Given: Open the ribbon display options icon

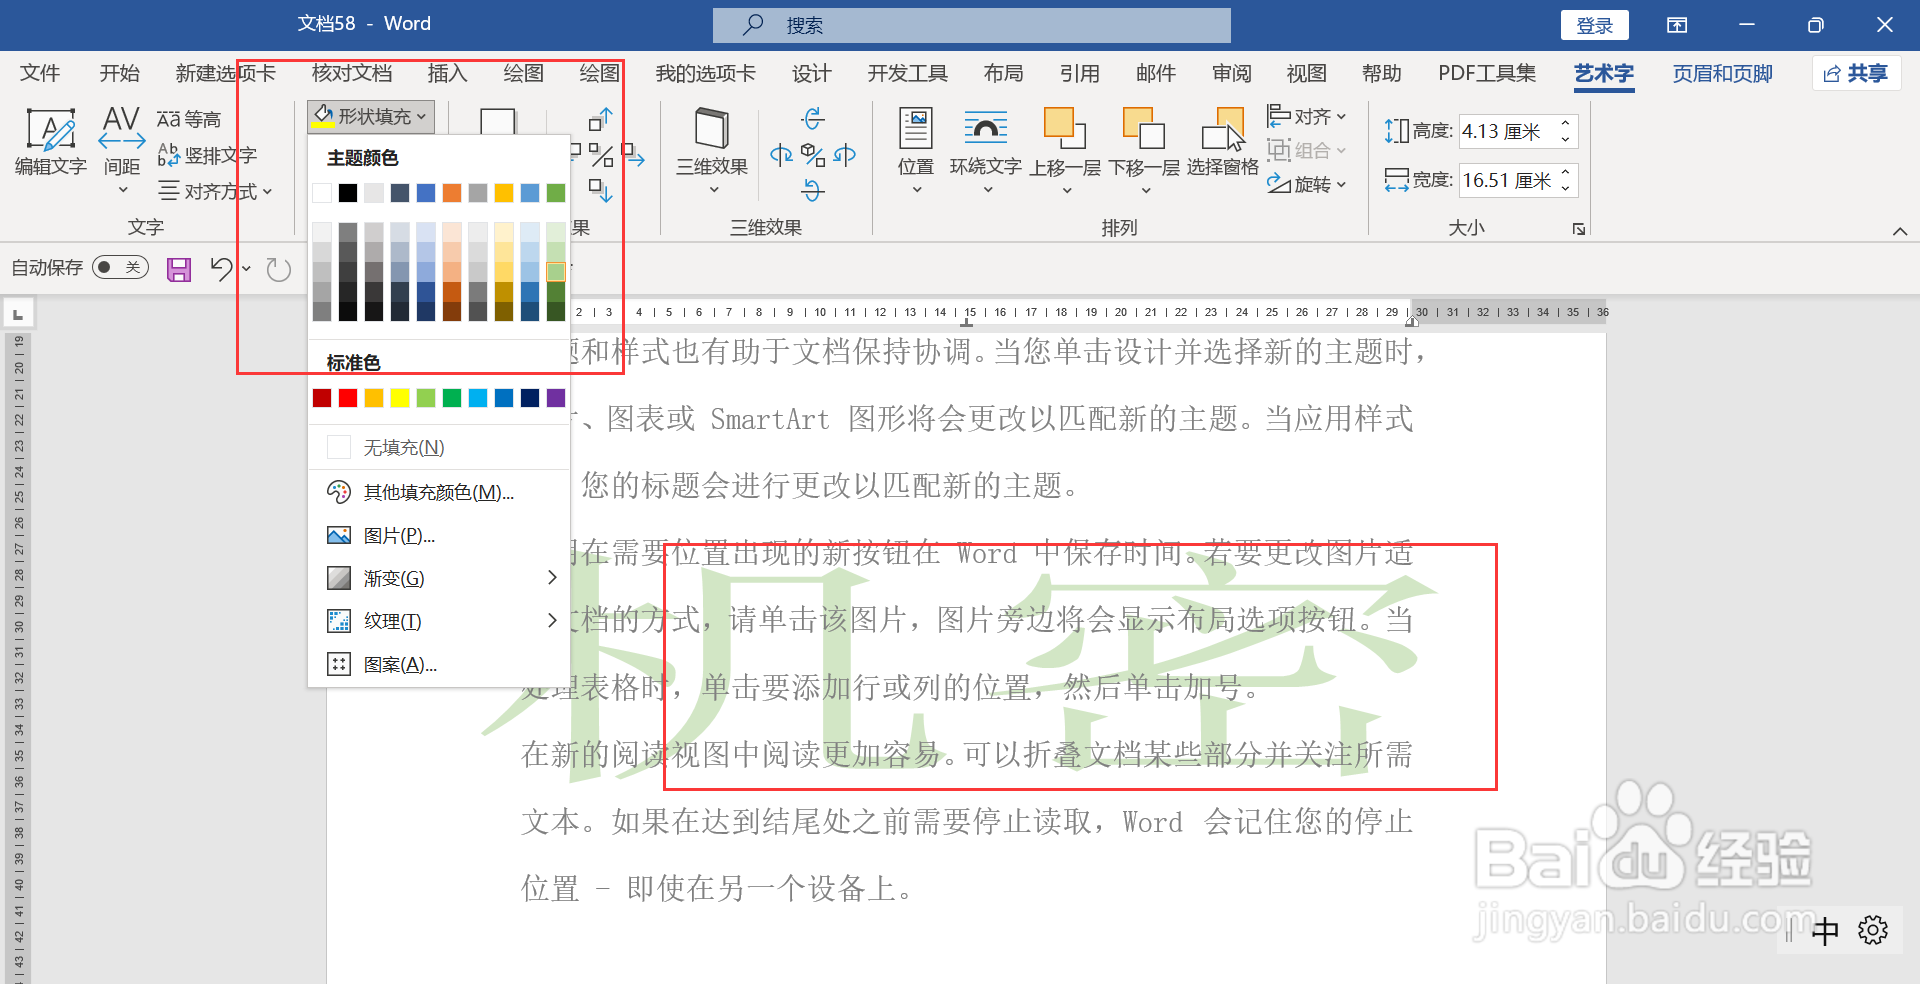Looking at the screenshot, I should [x=1677, y=25].
